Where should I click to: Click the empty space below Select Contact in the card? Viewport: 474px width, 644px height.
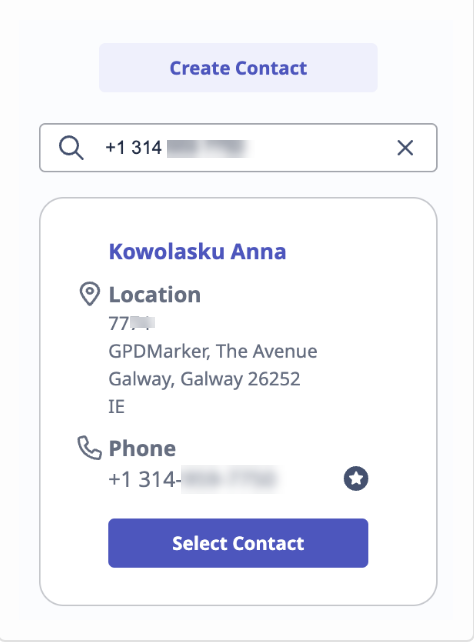pyautogui.click(x=238, y=586)
